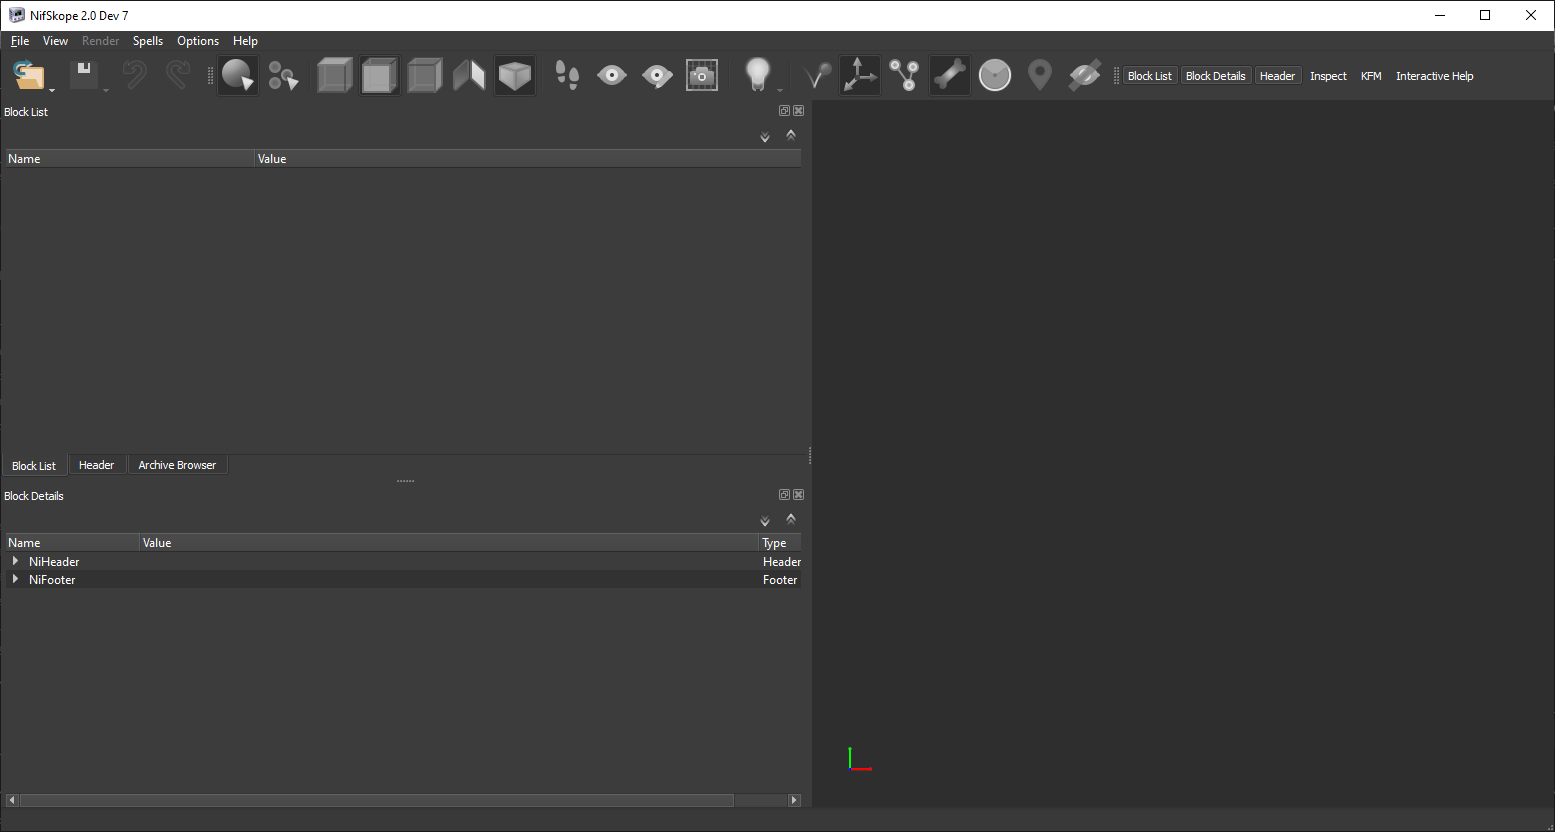Collapse all rows in Block List panel
Viewport: 1555px width, 832px height.
791,135
